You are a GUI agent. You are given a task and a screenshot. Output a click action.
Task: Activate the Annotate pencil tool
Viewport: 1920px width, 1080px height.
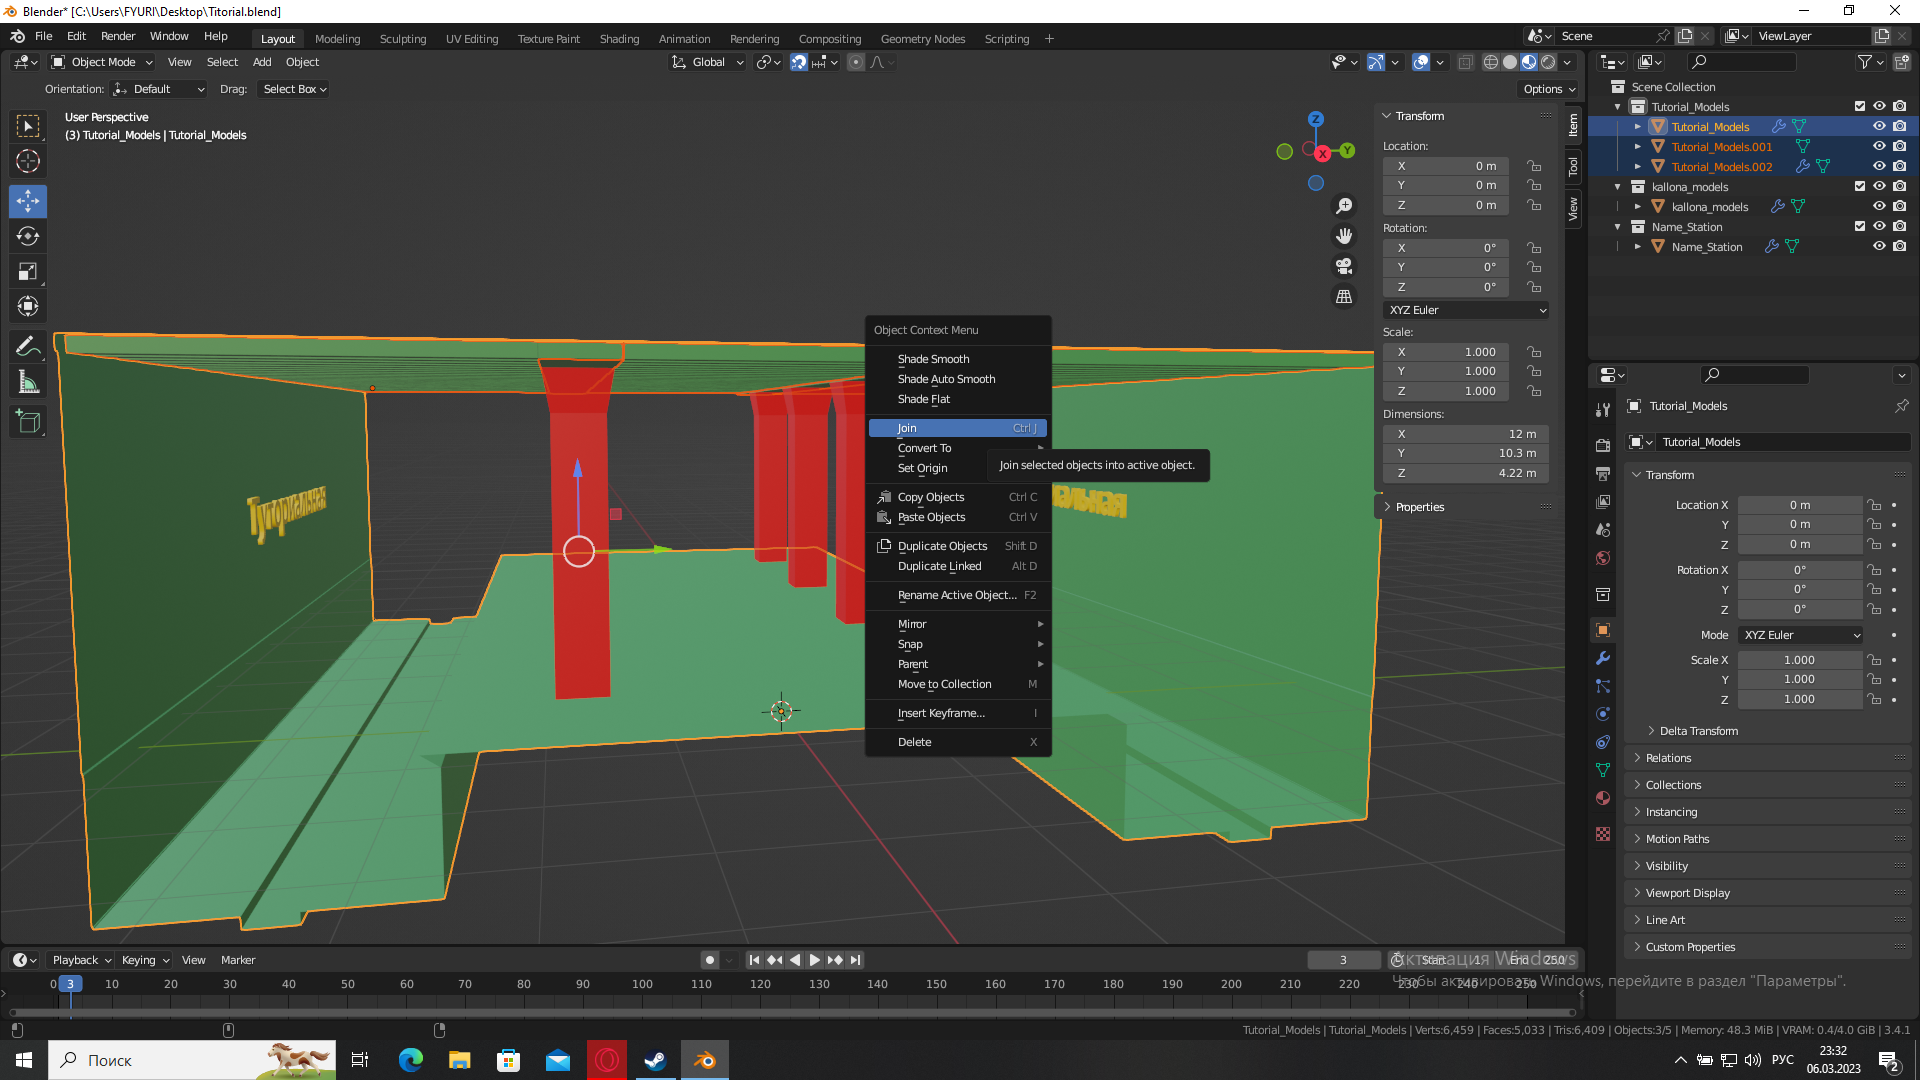point(28,347)
